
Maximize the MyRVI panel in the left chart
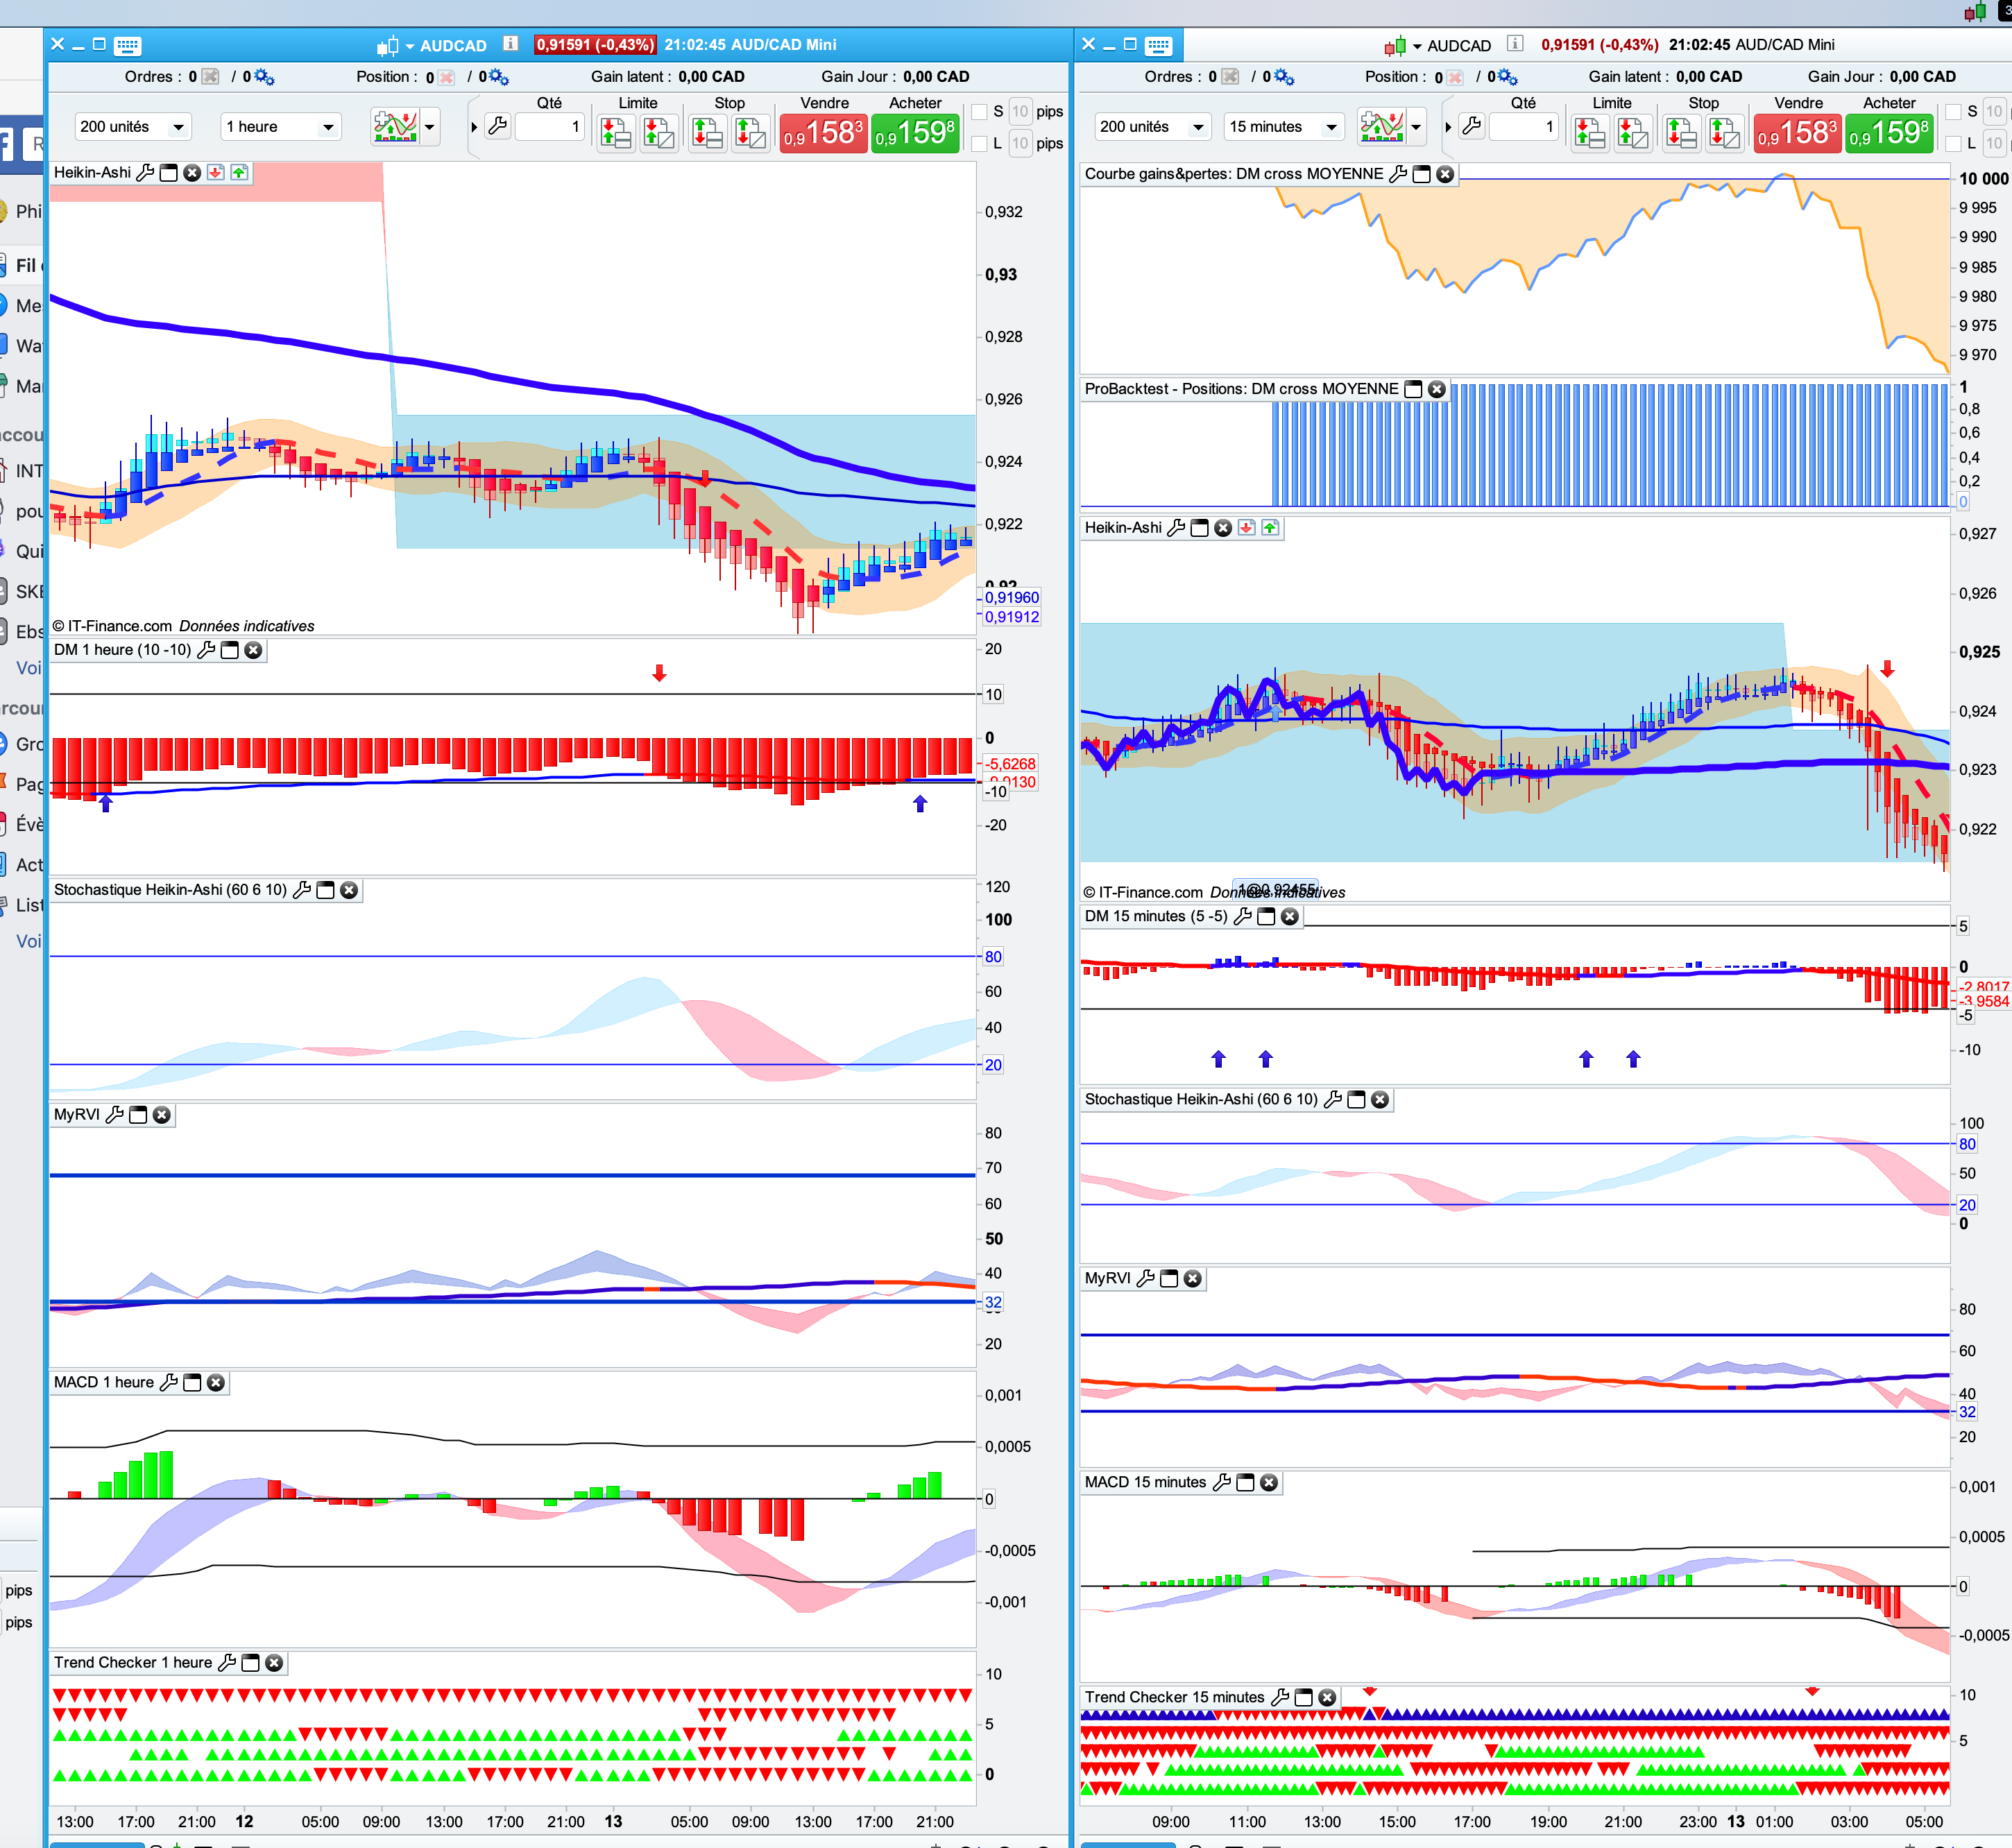pos(138,1115)
